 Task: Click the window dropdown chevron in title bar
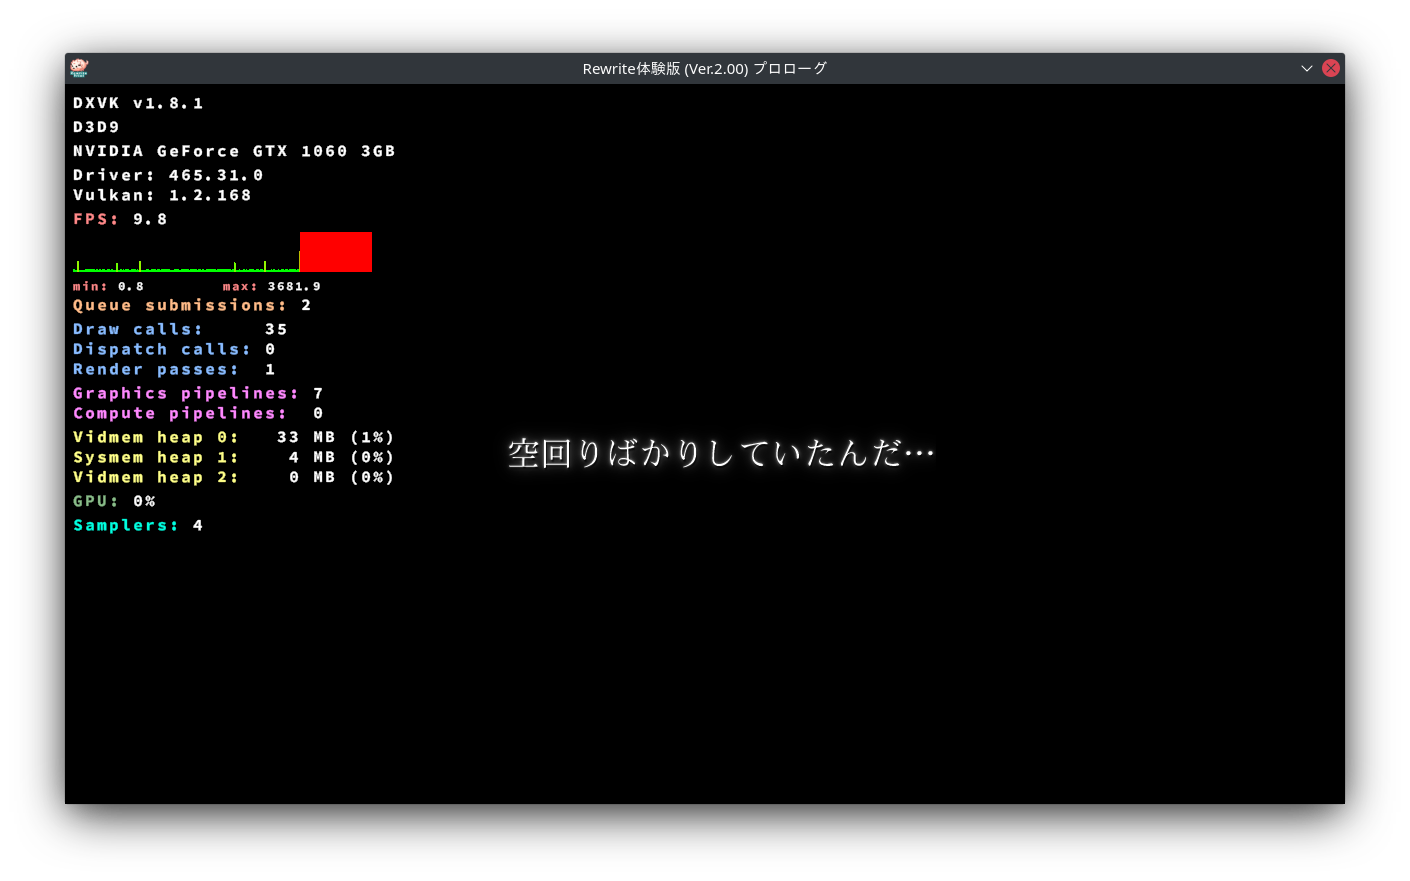1306,68
